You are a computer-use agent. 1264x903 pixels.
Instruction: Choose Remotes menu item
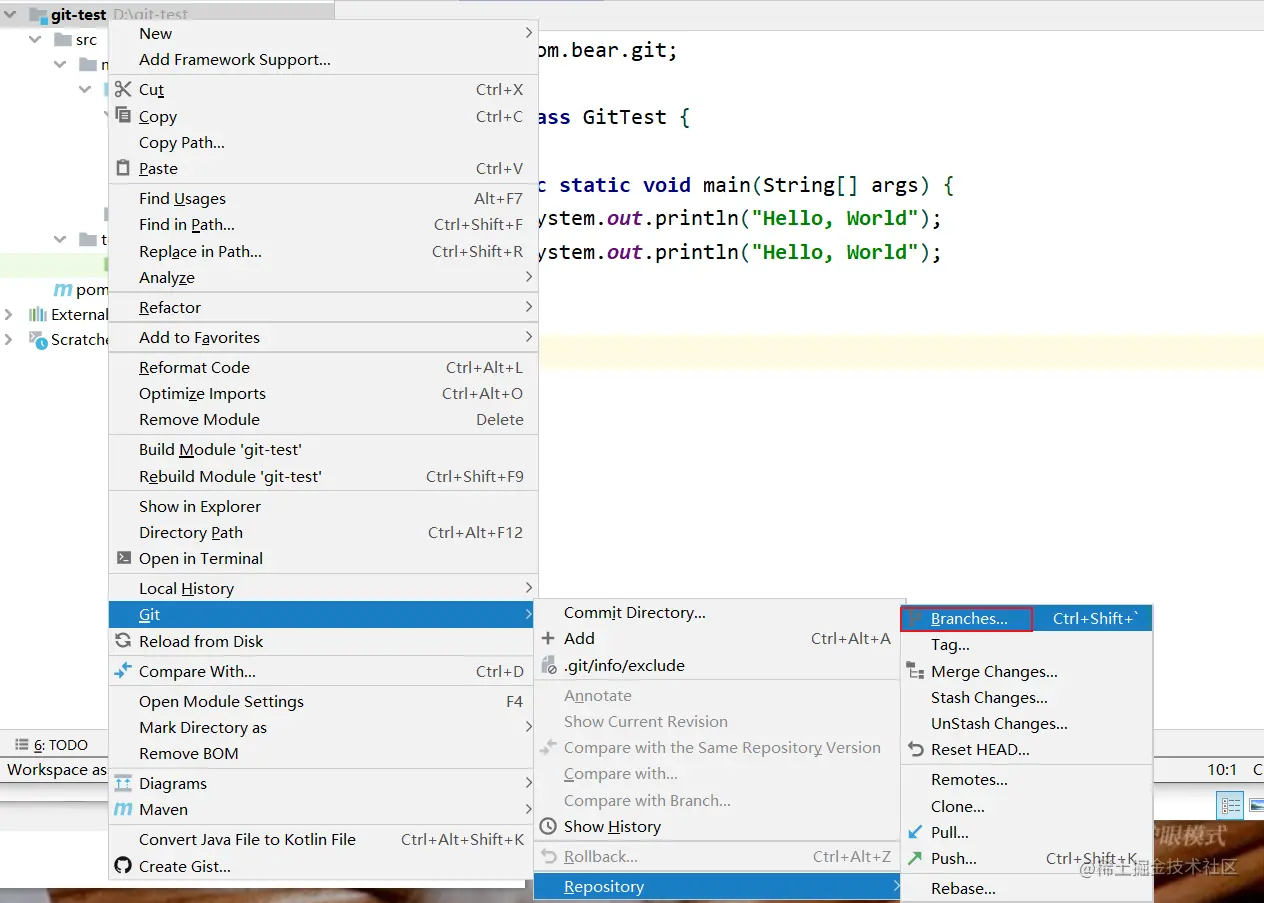tap(1027, 780)
